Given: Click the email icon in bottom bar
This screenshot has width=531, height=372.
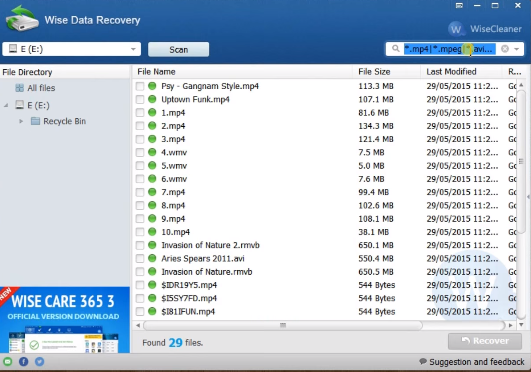Looking at the screenshot, I should [7, 361].
